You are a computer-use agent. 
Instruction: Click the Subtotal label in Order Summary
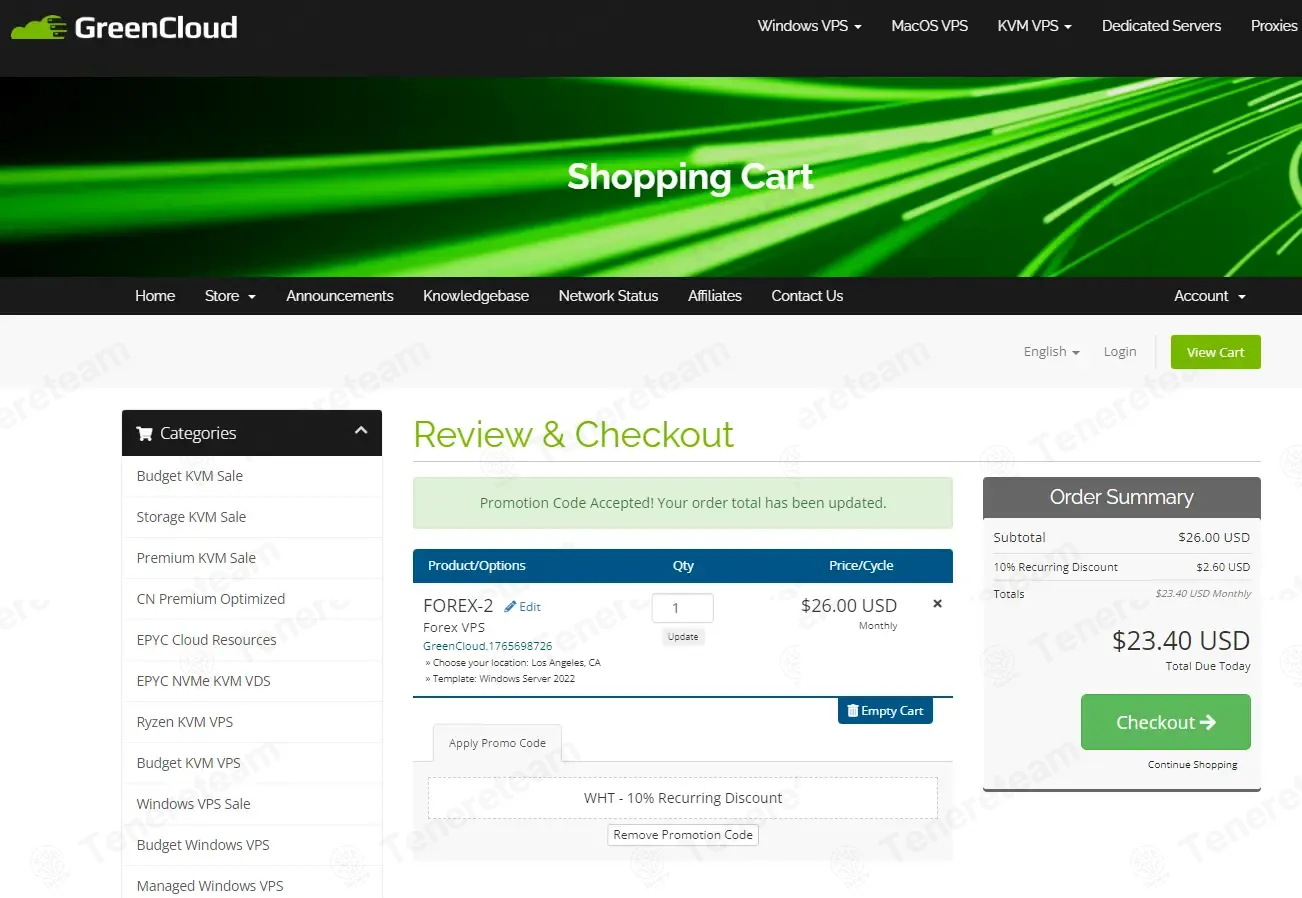[x=1019, y=537]
